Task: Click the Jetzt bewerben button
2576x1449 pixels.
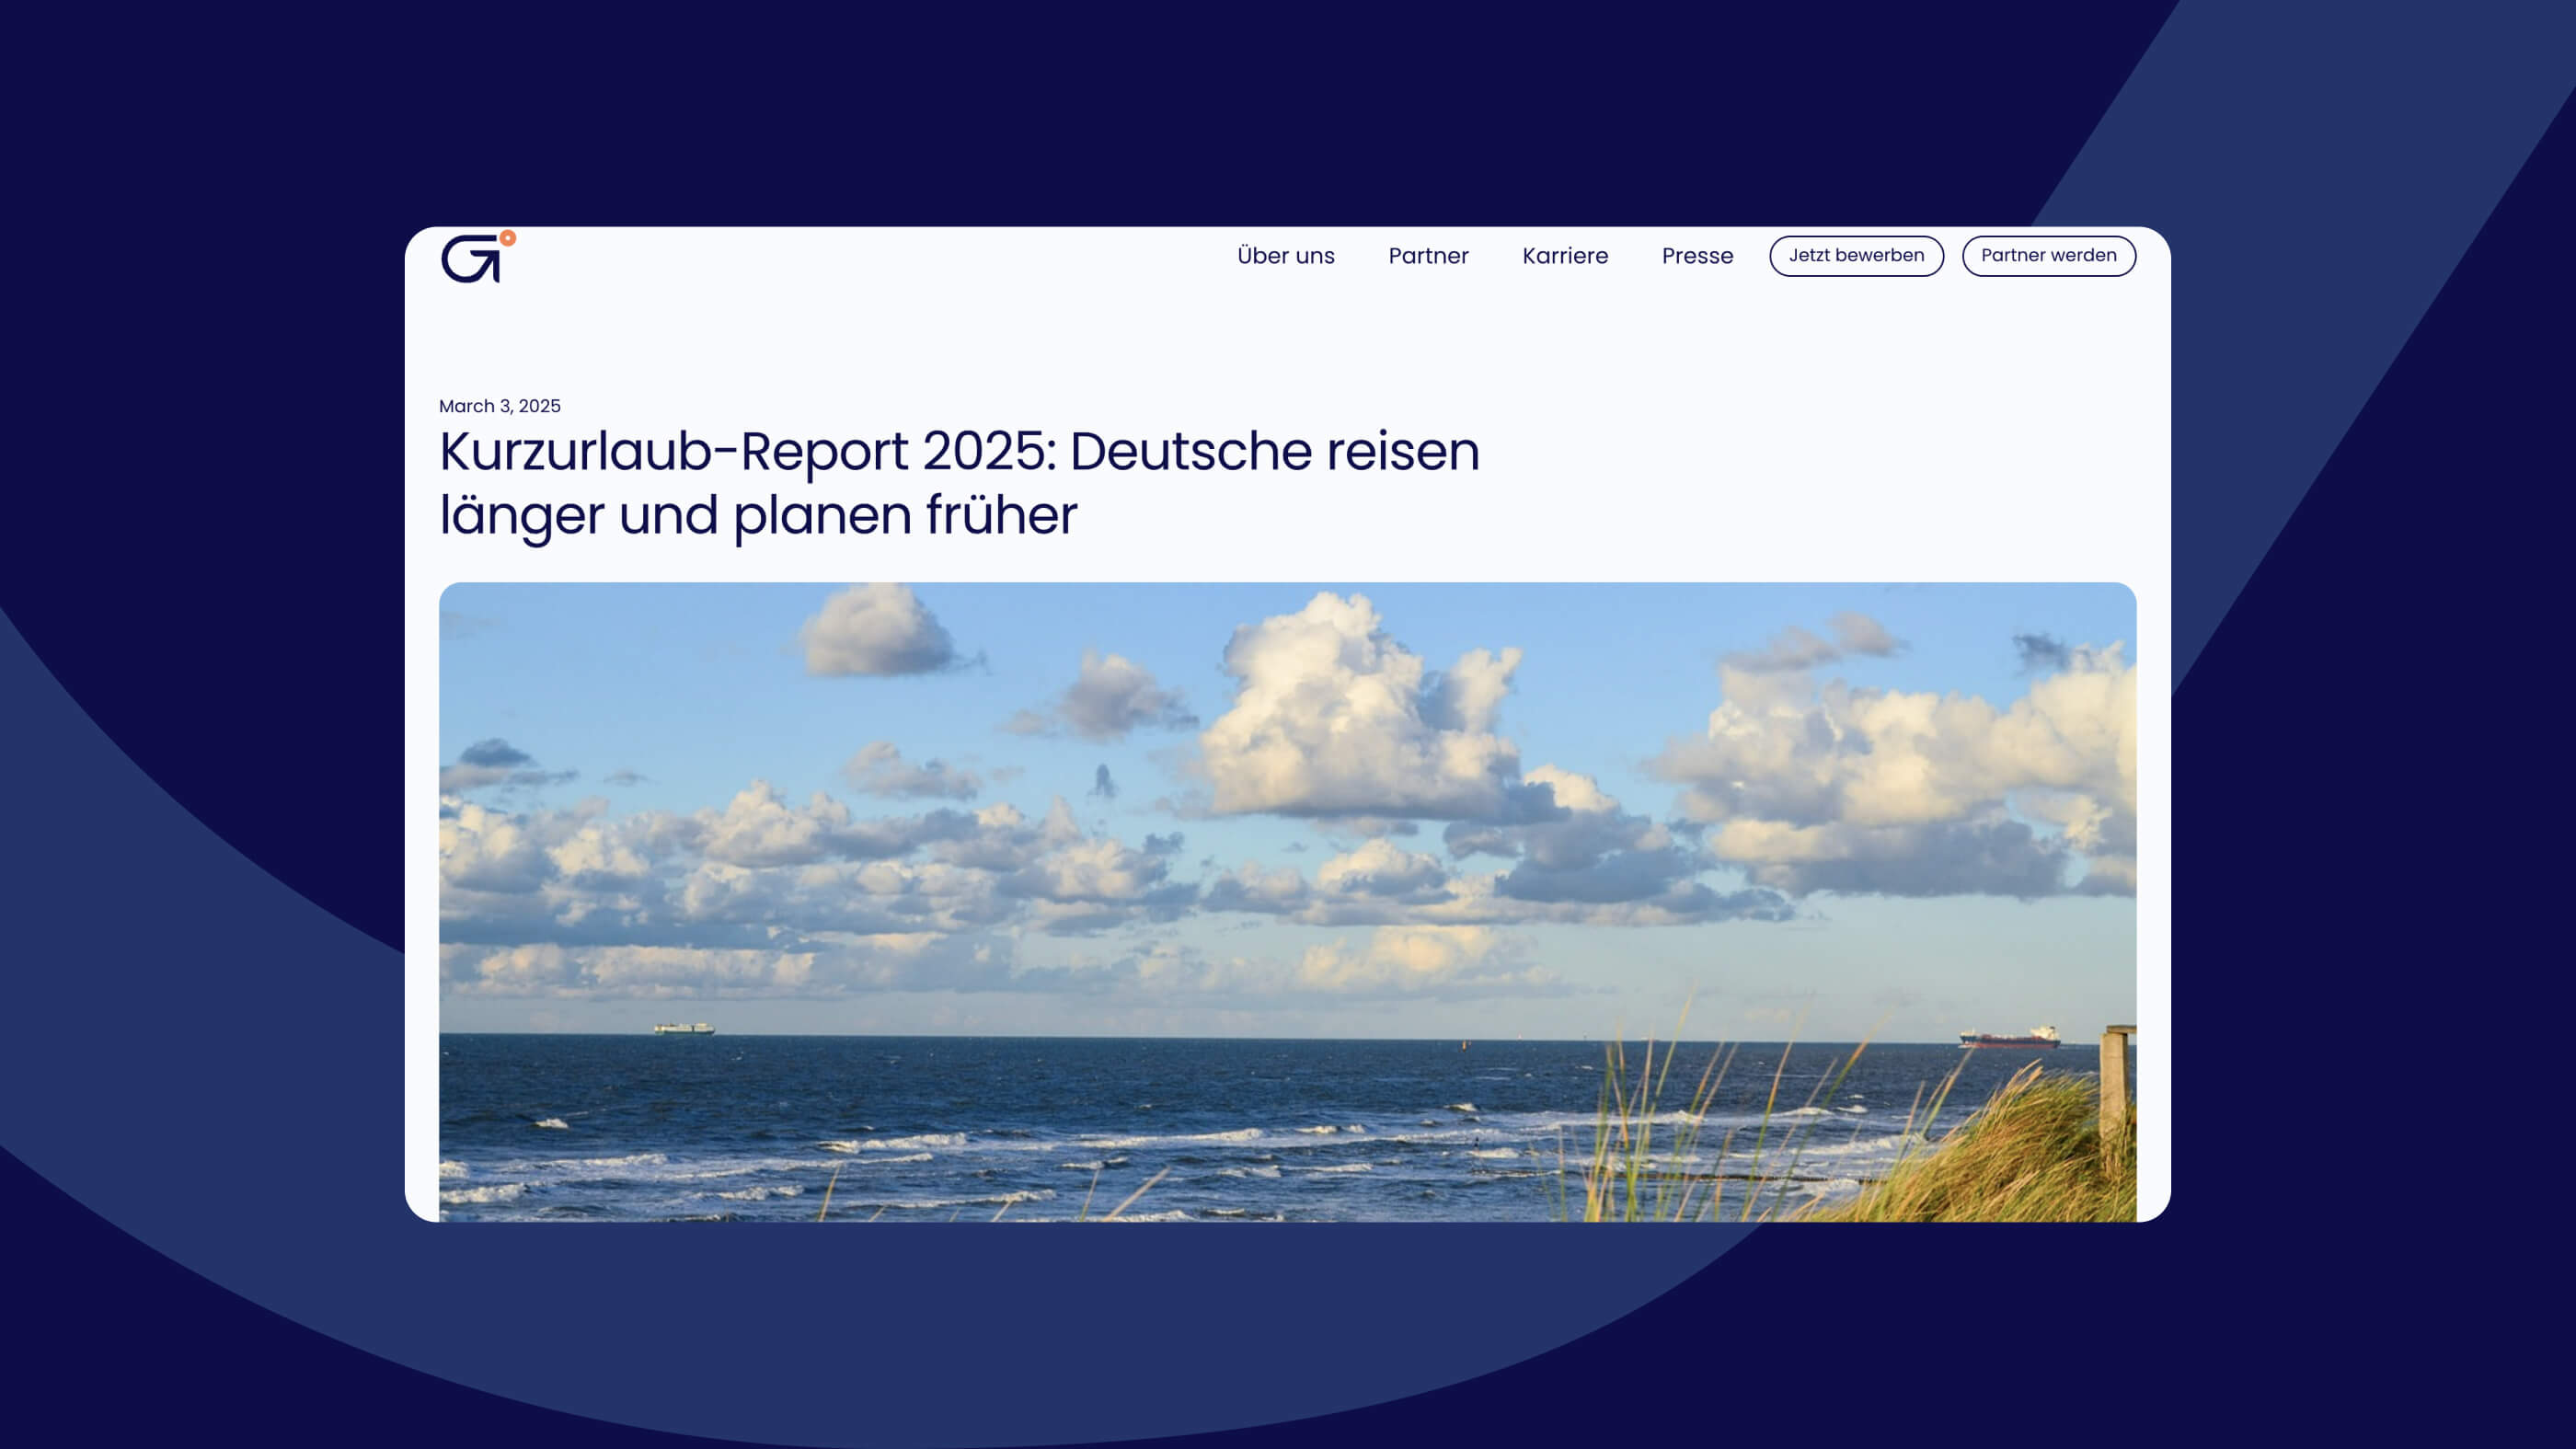Action: (x=1856, y=256)
